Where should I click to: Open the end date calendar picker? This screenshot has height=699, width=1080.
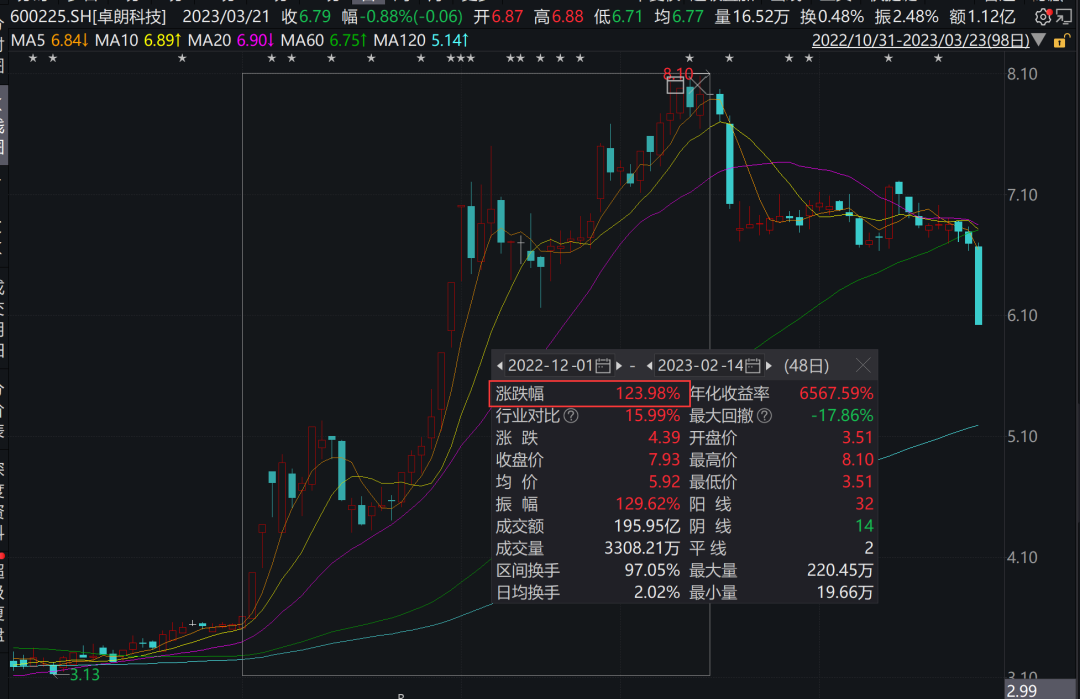753,365
